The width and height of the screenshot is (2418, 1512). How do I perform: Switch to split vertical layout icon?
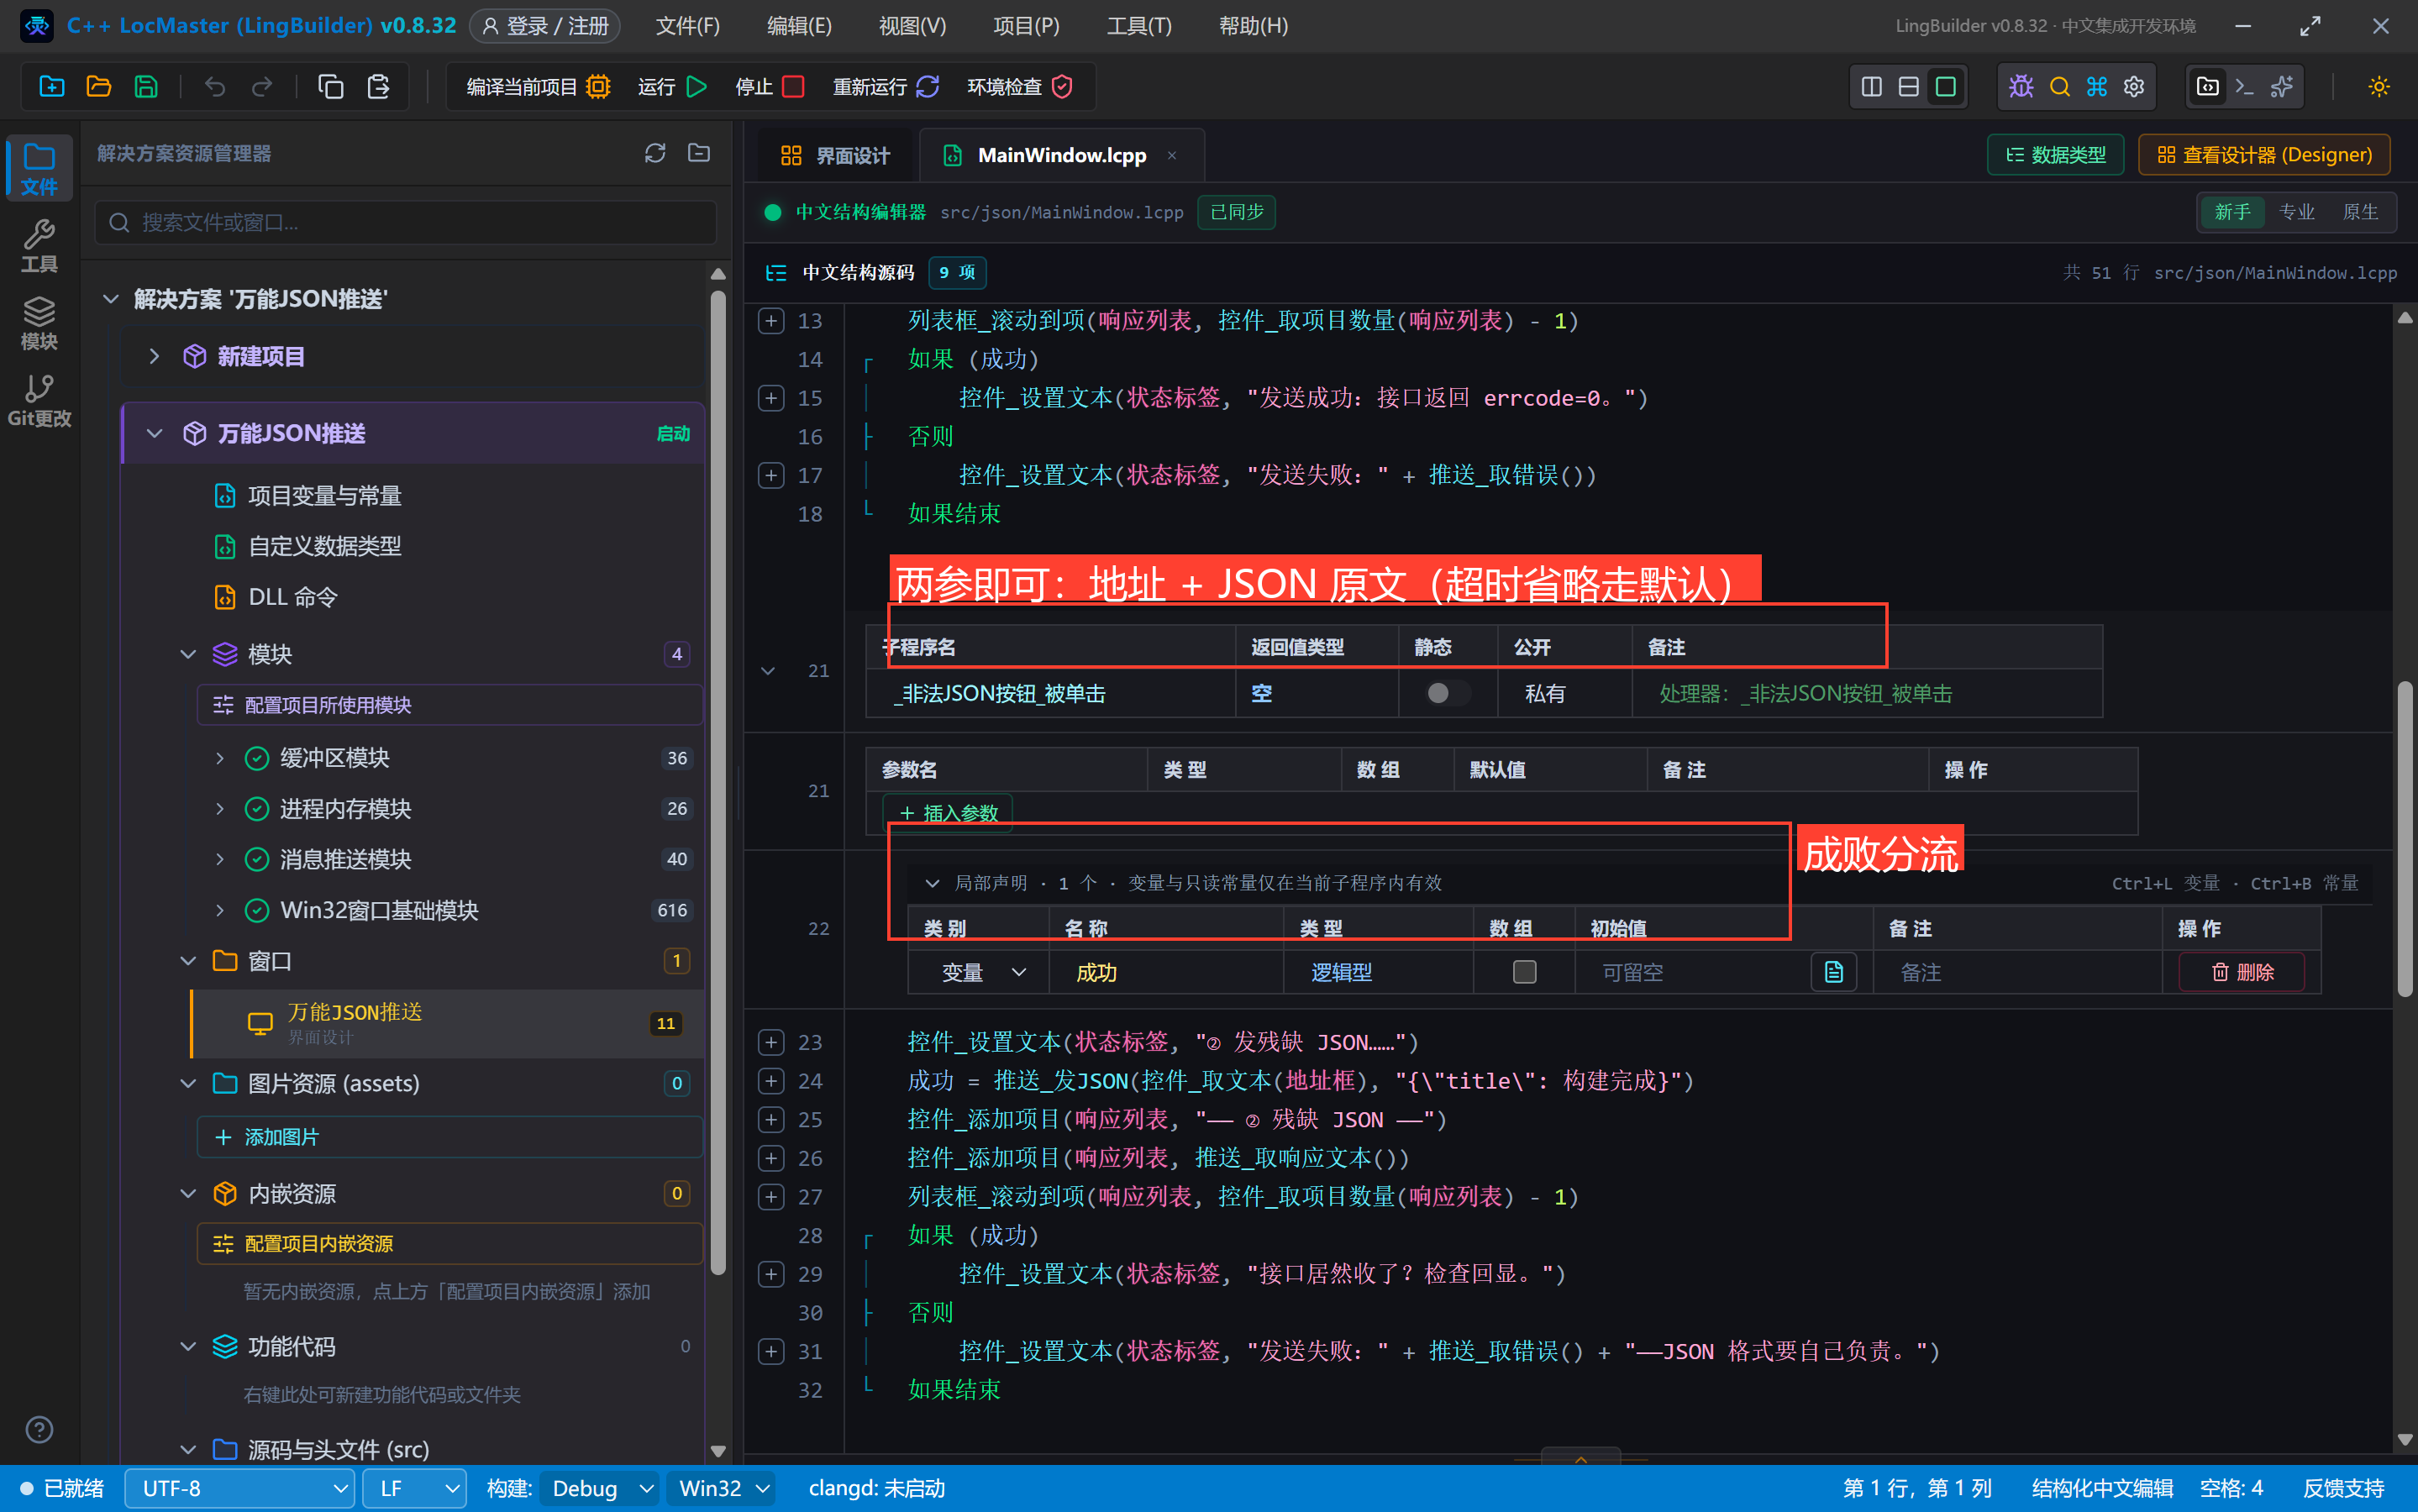pyautogui.click(x=1871, y=87)
